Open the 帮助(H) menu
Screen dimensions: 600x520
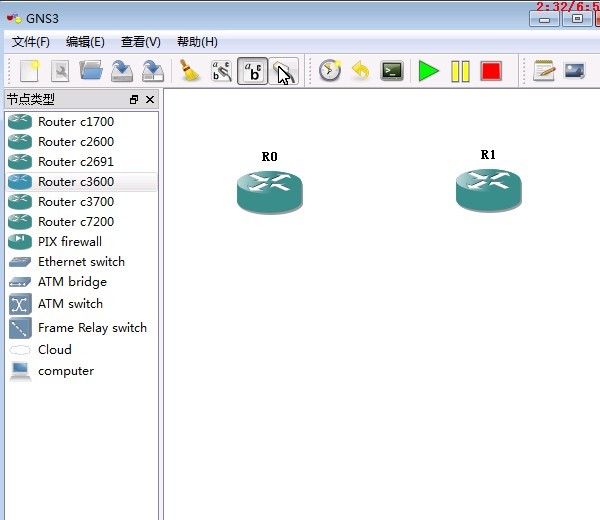click(197, 42)
